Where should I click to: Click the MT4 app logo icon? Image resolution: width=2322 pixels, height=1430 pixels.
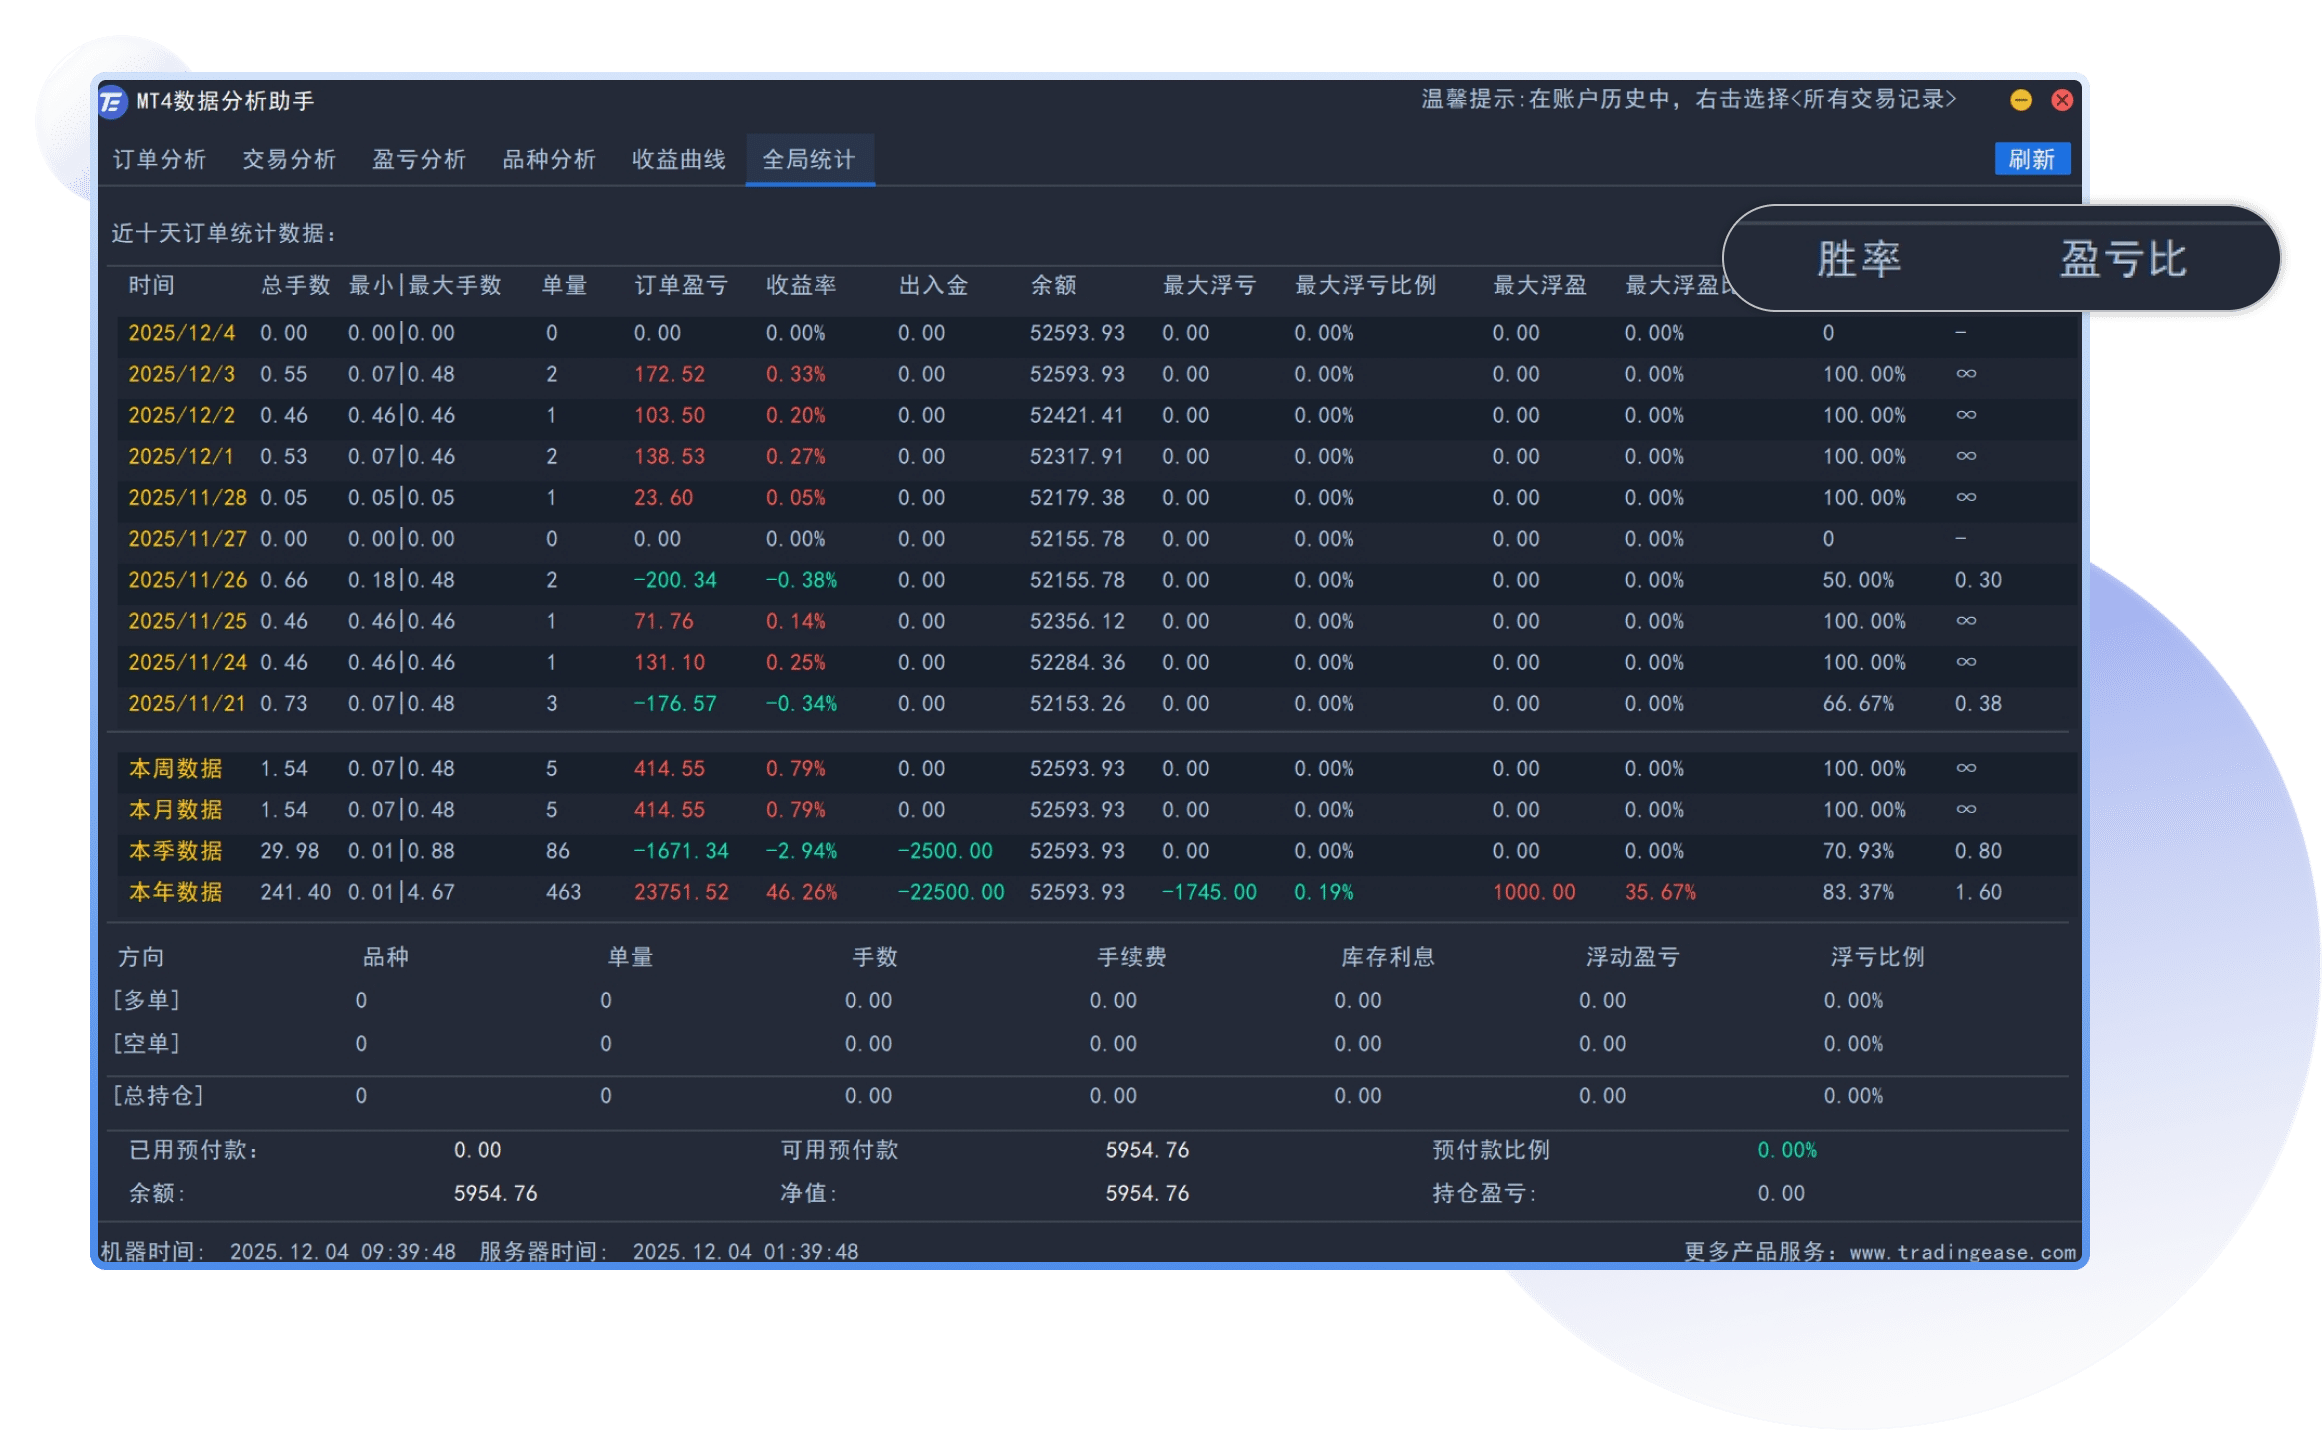coord(112,101)
